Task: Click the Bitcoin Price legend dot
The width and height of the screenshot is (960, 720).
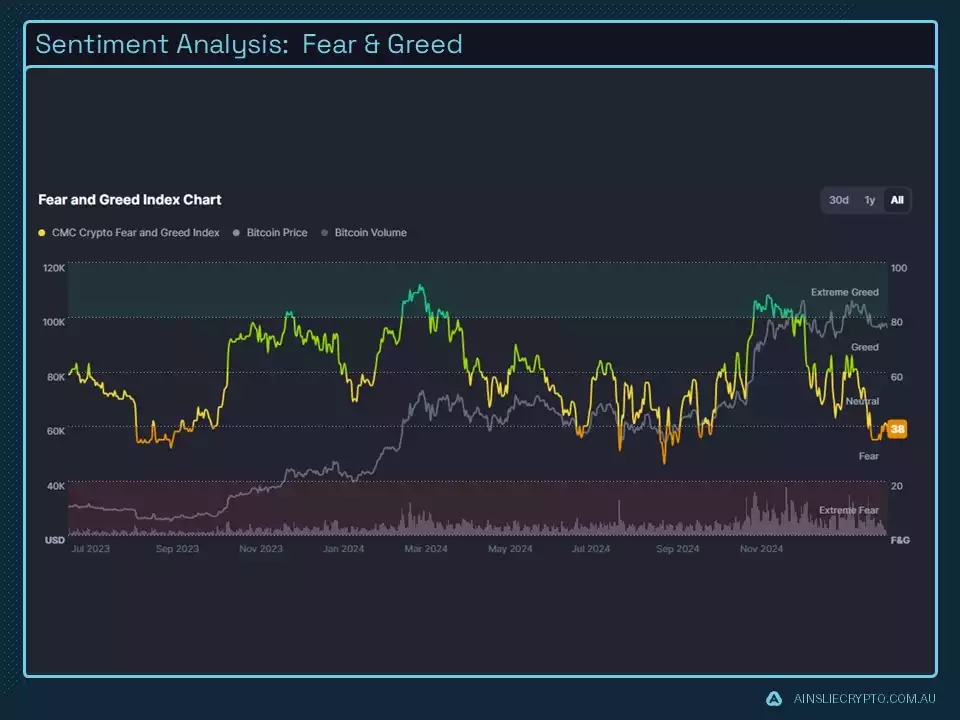Action: click(236, 232)
